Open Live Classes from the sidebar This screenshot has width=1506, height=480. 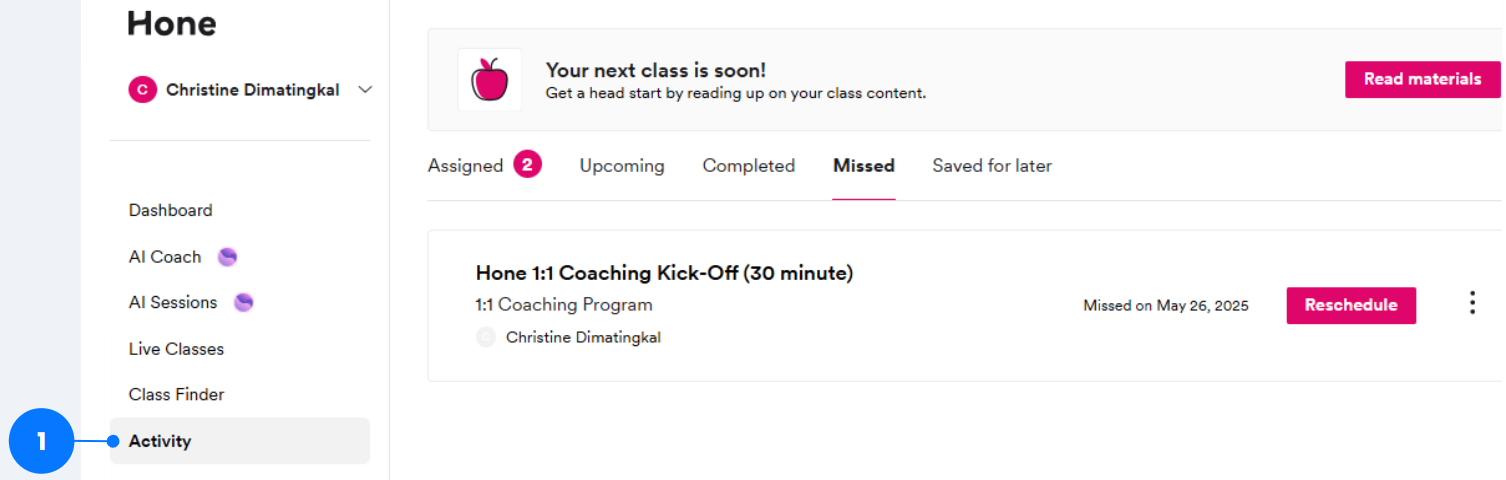coord(176,349)
